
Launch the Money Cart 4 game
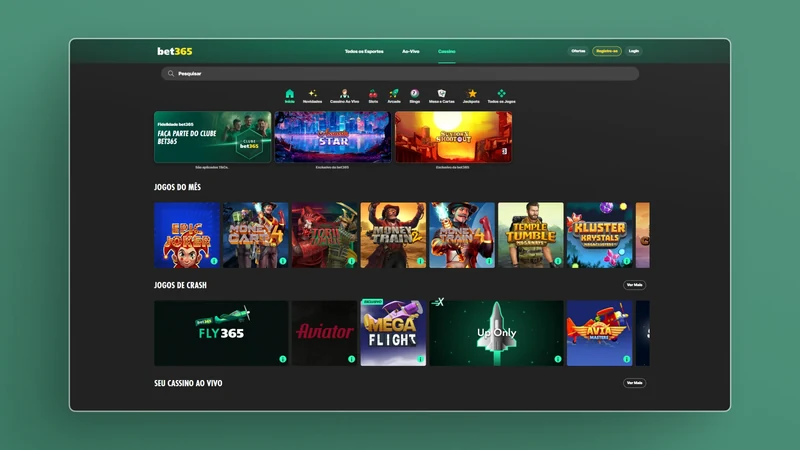click(x=256, y=235)
